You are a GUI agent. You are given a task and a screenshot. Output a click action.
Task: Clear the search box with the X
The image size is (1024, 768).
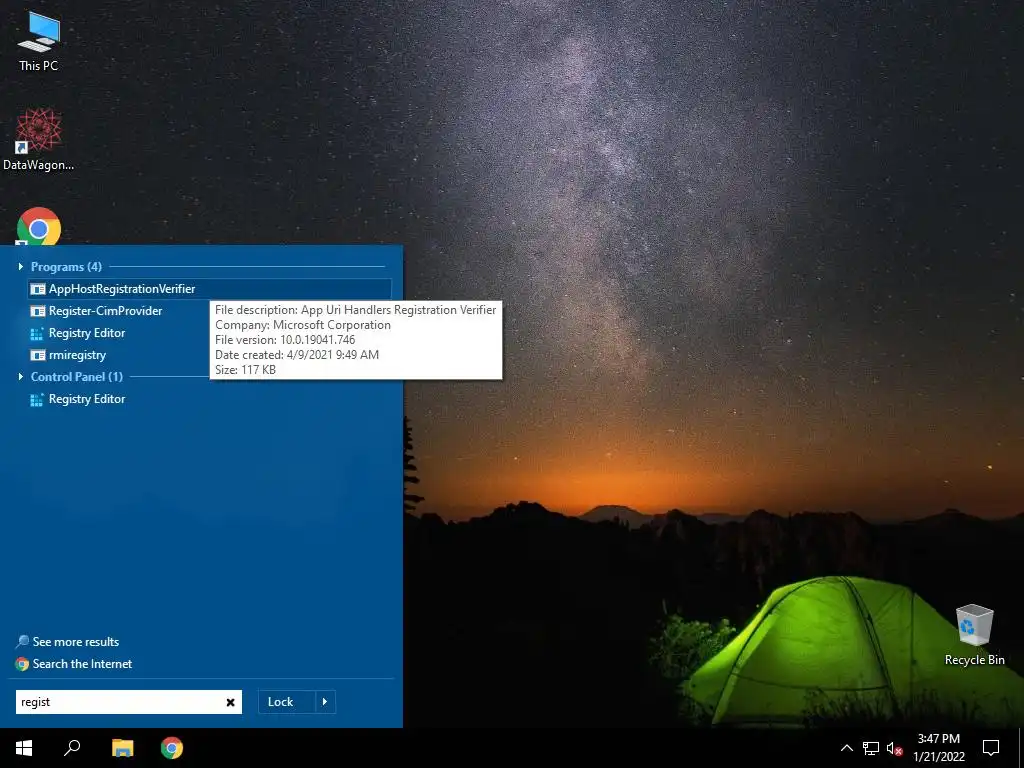click(x=231, y=702)
